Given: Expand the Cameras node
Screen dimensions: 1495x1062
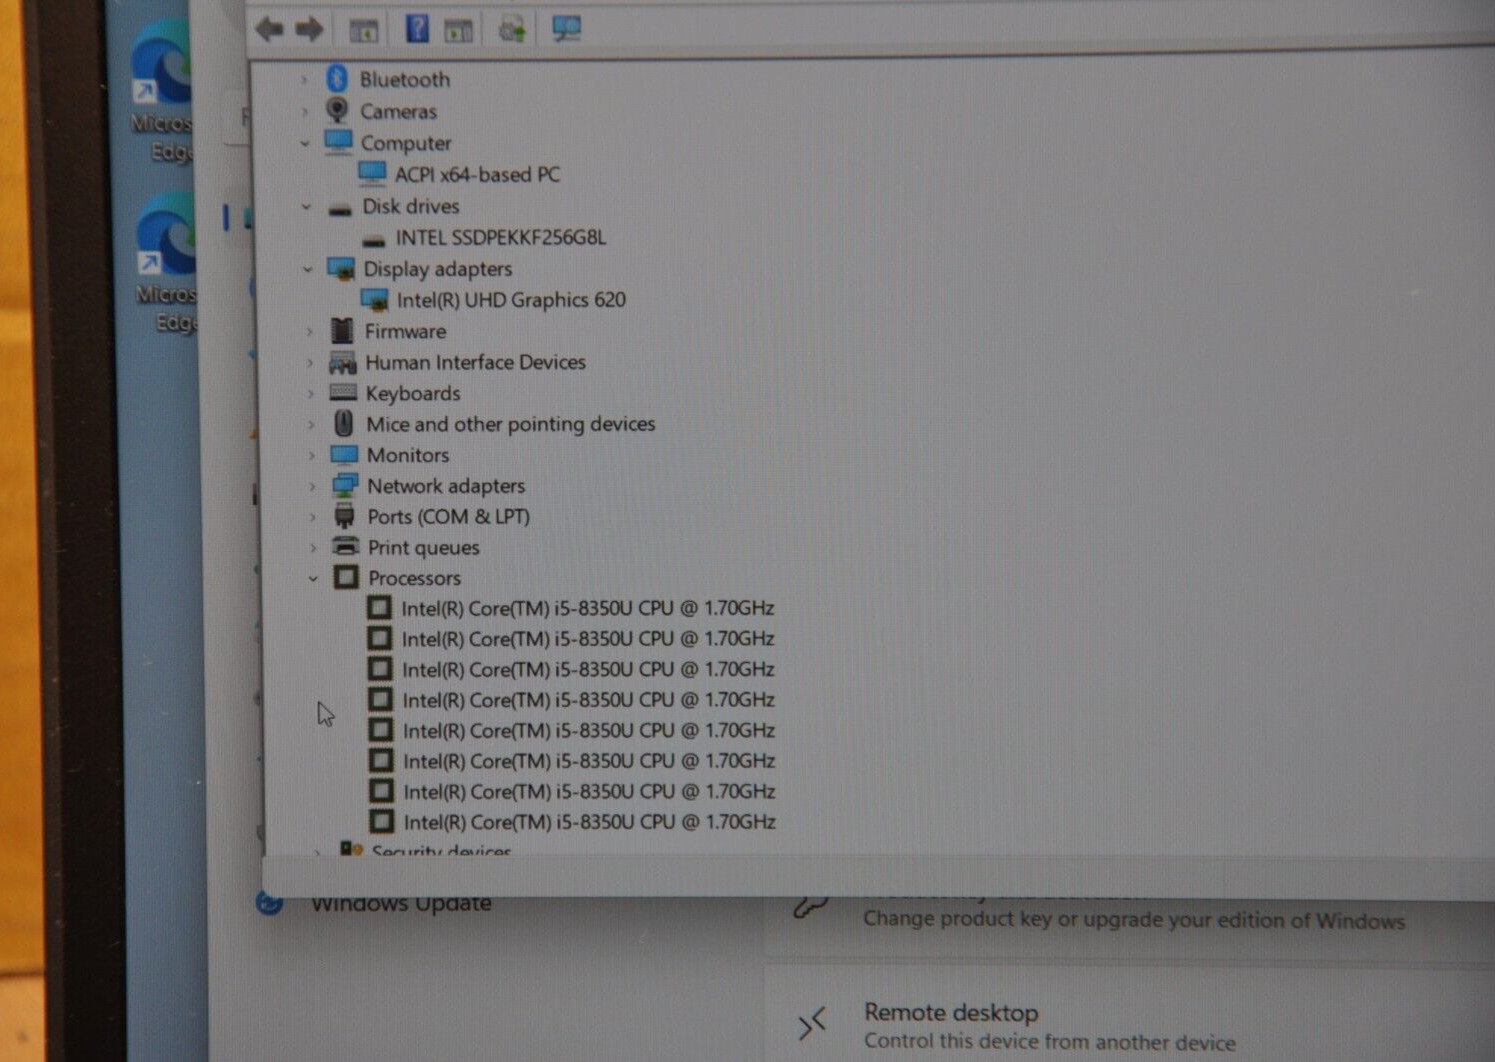Looking at the screenshot, I should click(304, 111).
